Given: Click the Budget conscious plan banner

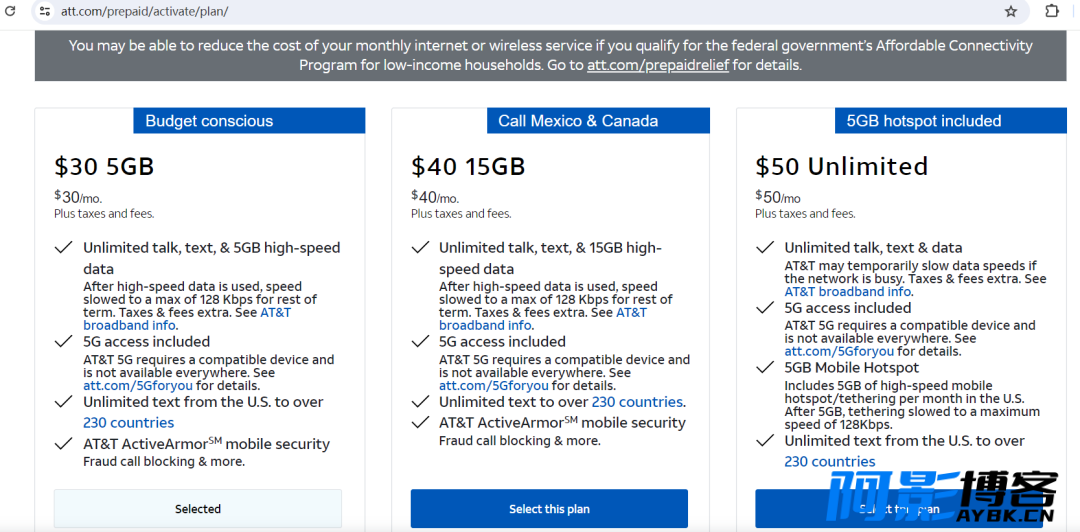Looking at the screenshot, I should click(x=249, y=121).
